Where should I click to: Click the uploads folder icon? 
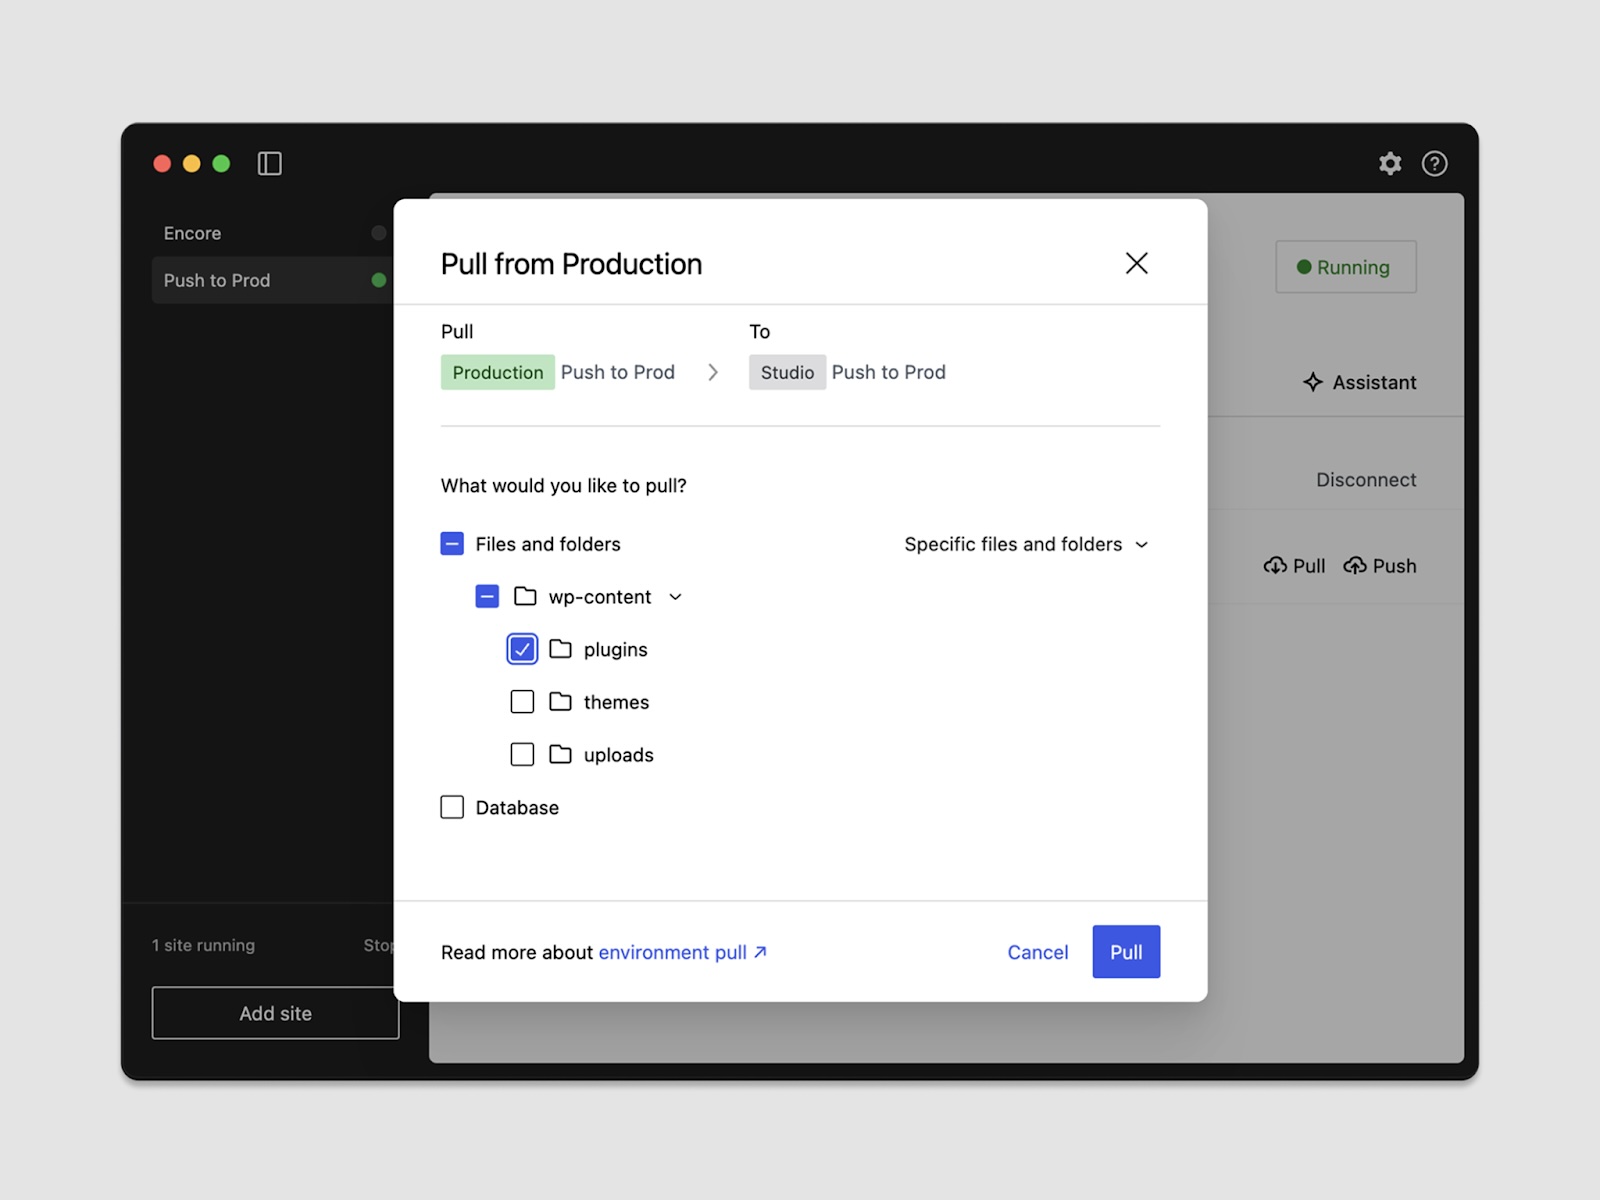tap(560, 754)
